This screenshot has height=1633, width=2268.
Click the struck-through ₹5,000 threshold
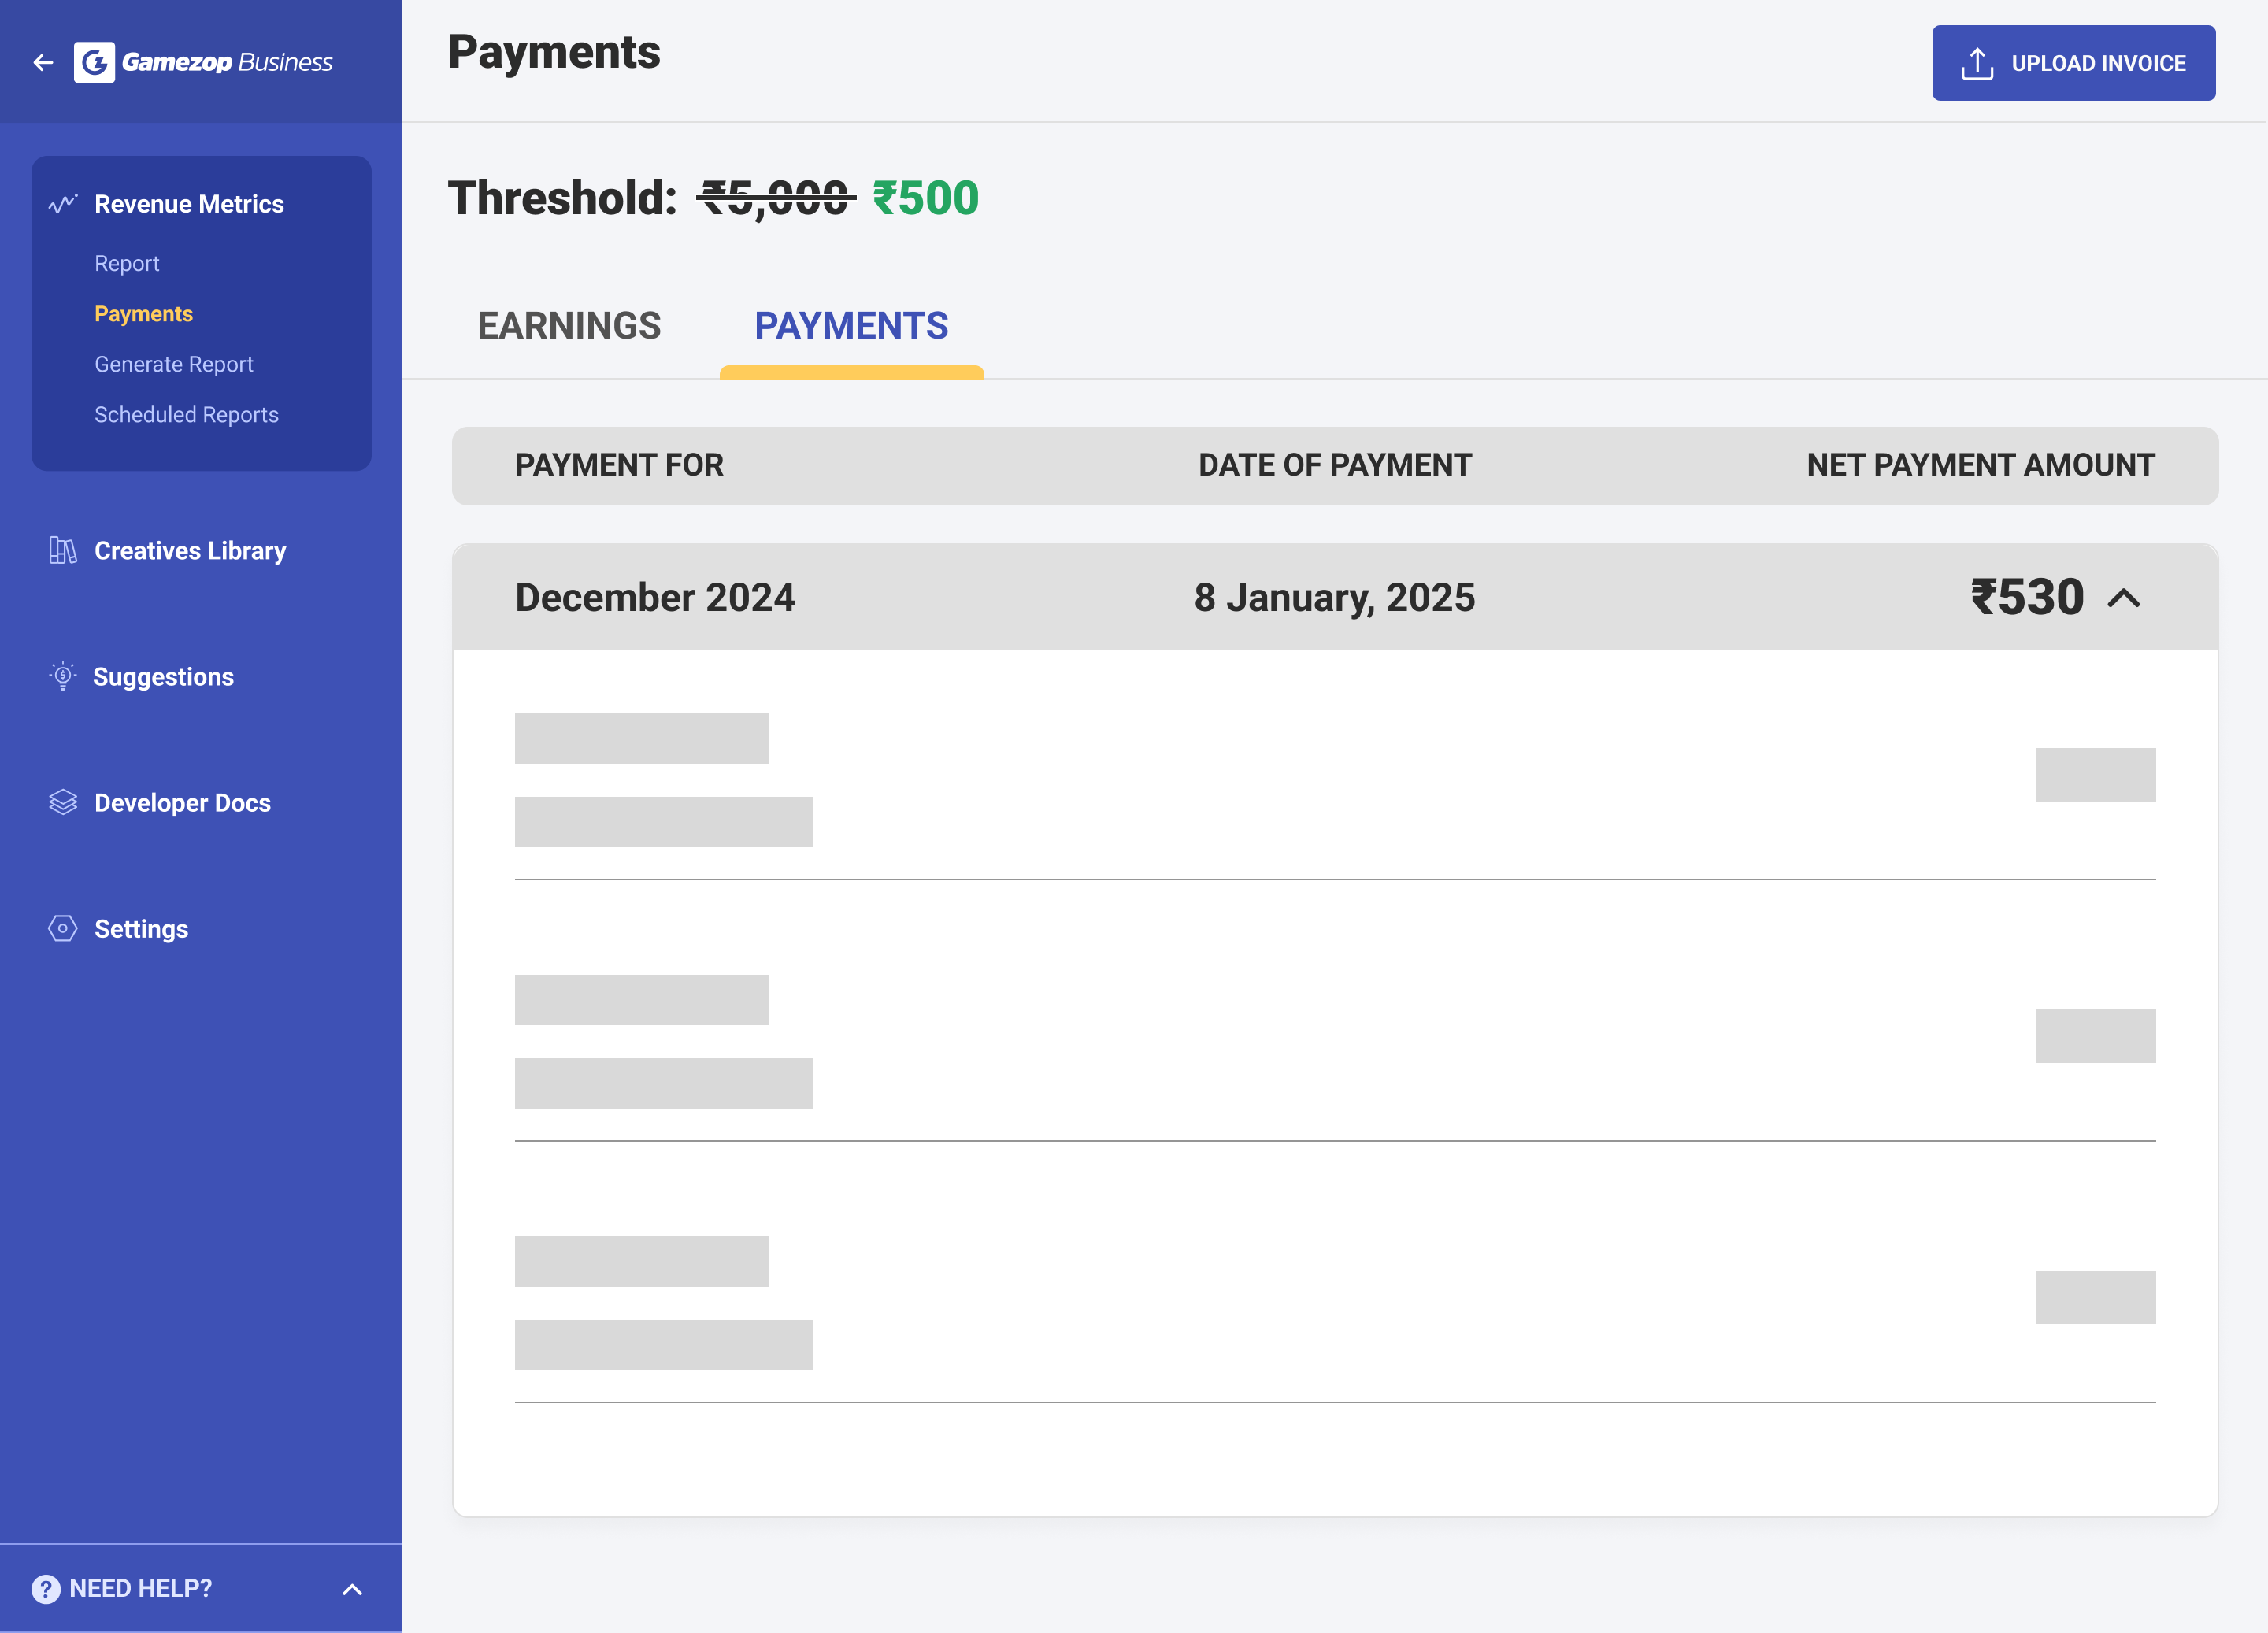(776, 198)
